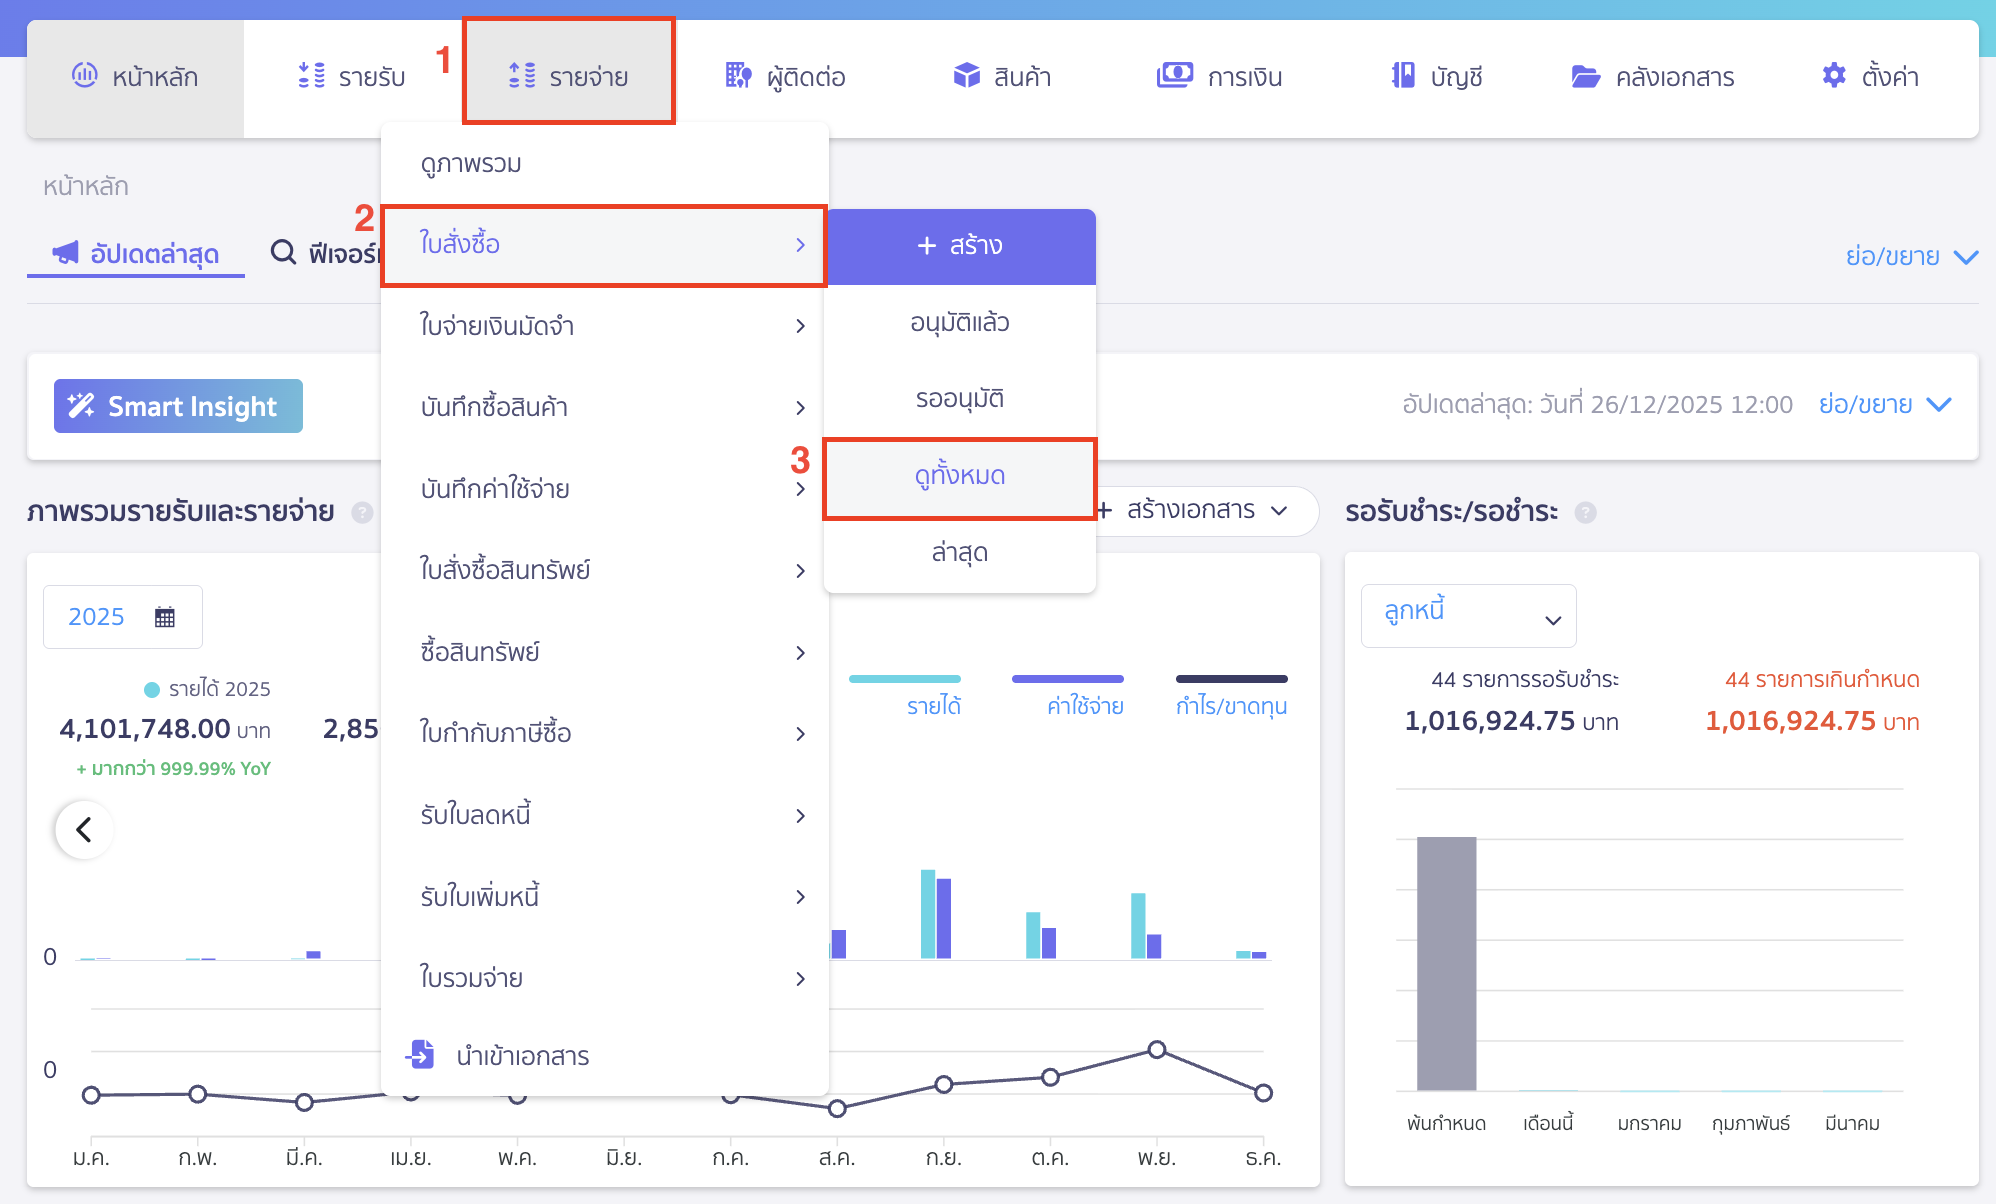The height and width of the screenshot is (1204, 1996).
Task: Click the product box icon in the navbar
Action: pyautogui.click(x=966, y=76)
